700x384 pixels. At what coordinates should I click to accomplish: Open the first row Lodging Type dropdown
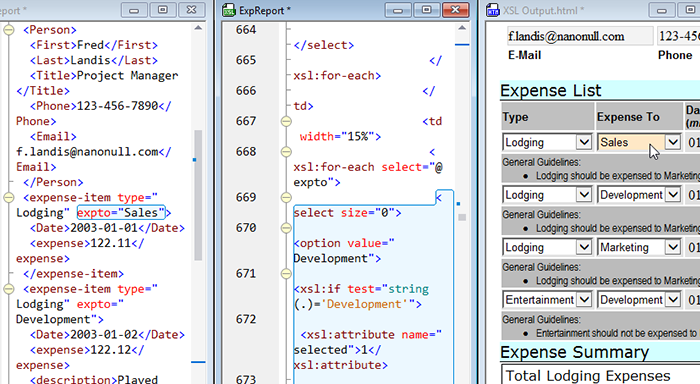pos(583,142)
